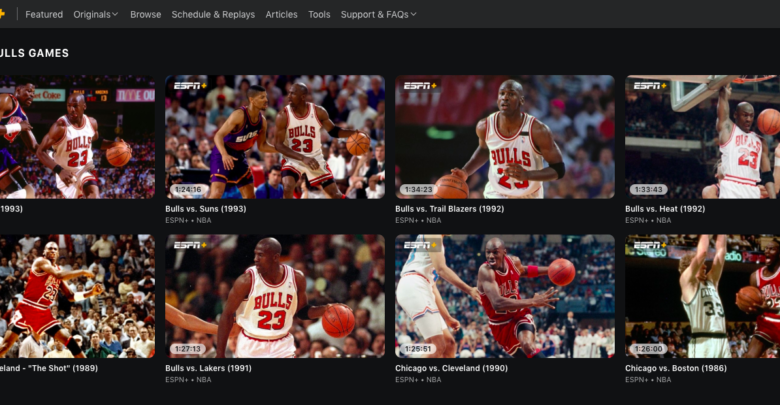Click the Bulls vs. Suns (1993) title
Viewport: 780px width, 405px height.
pyautogui.click(x=205, y=209)
